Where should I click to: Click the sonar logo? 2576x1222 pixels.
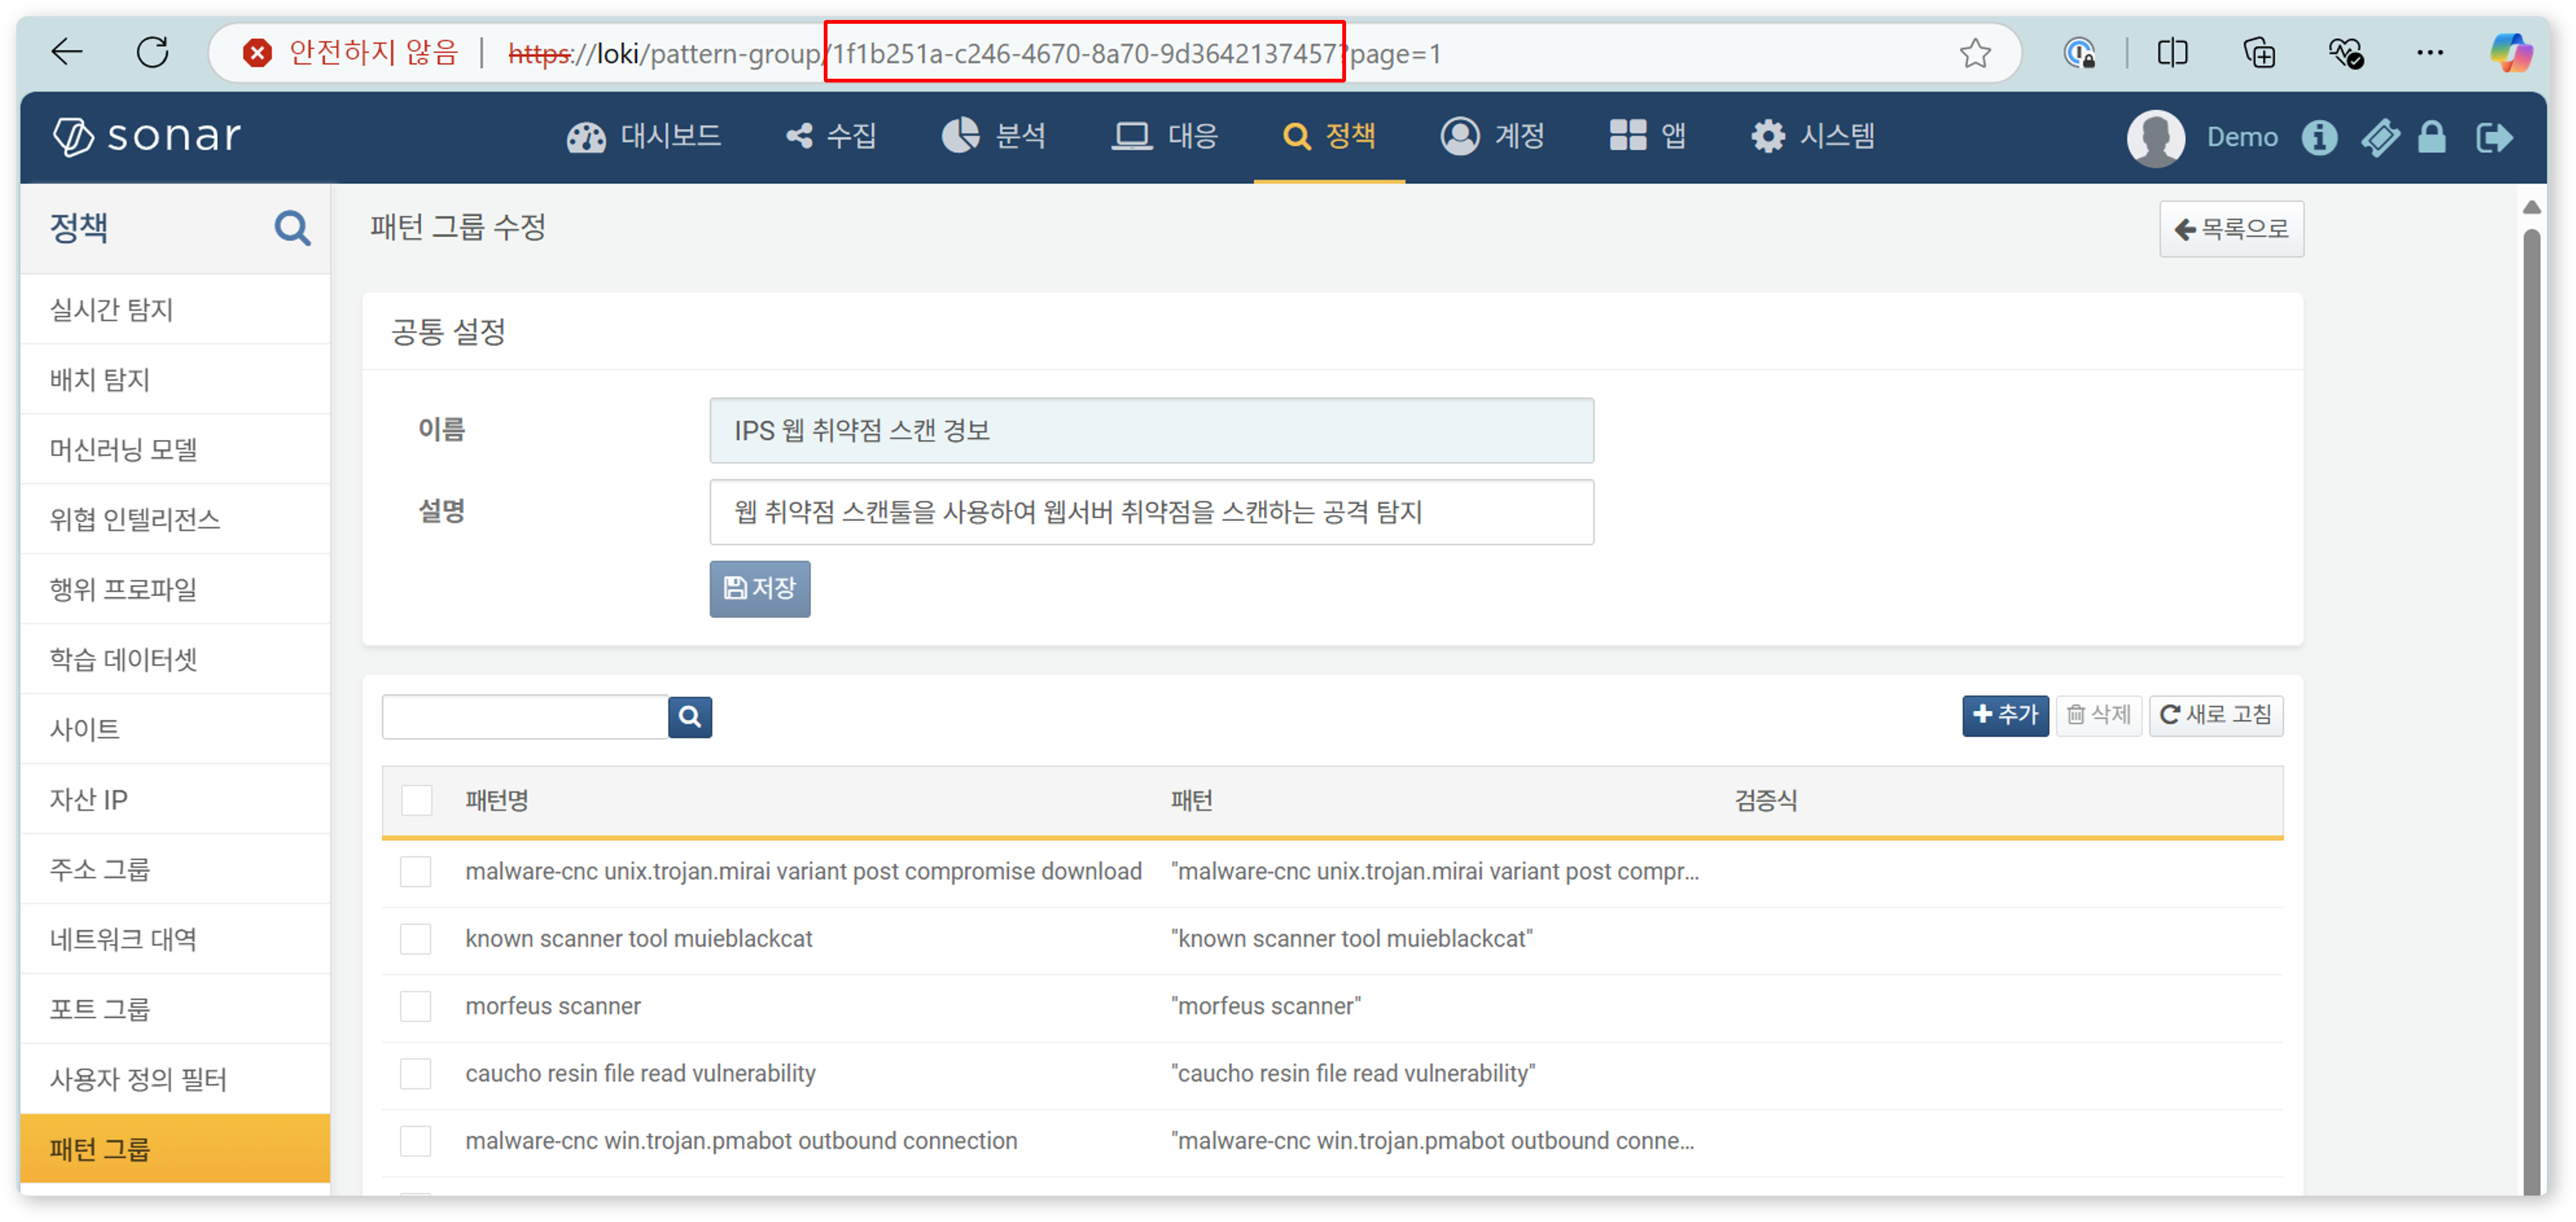[147, 136]
